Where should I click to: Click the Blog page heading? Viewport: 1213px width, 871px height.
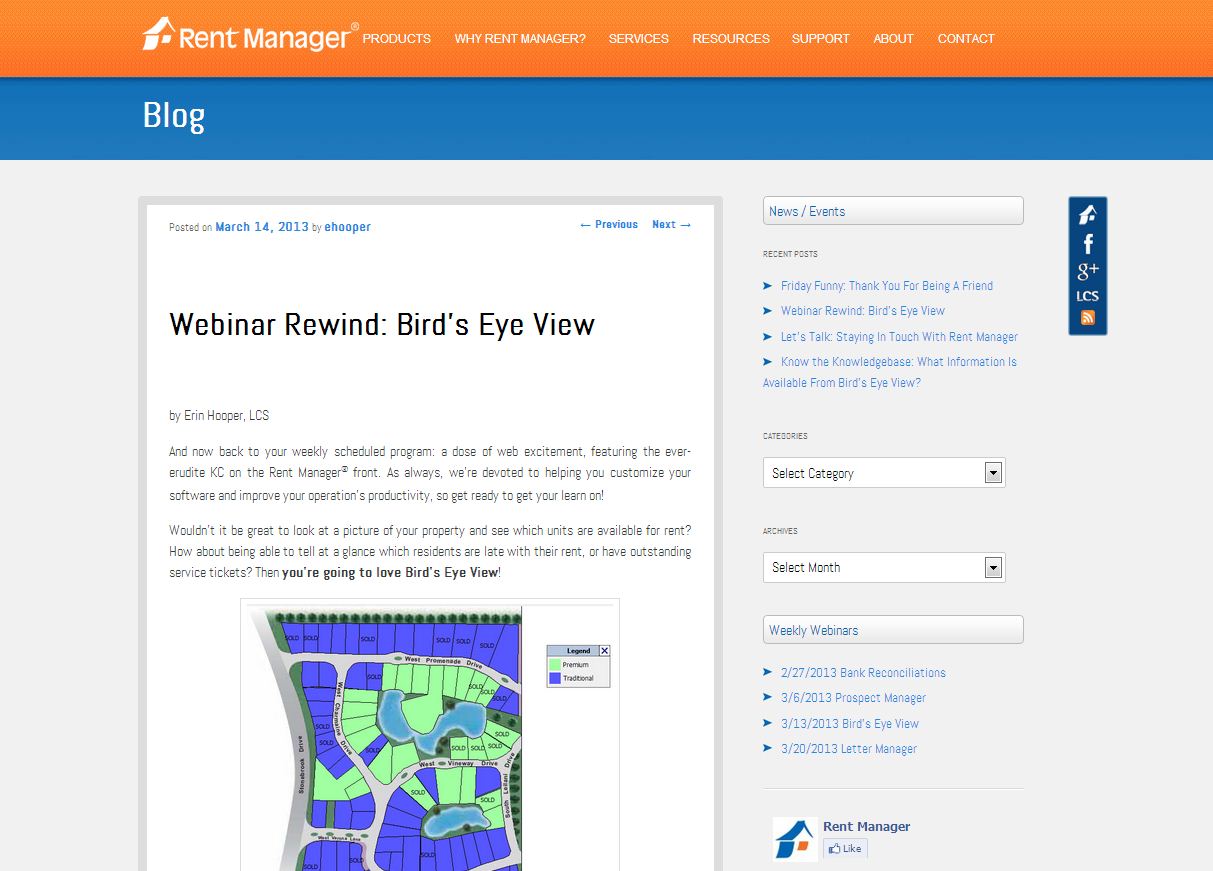174,115
